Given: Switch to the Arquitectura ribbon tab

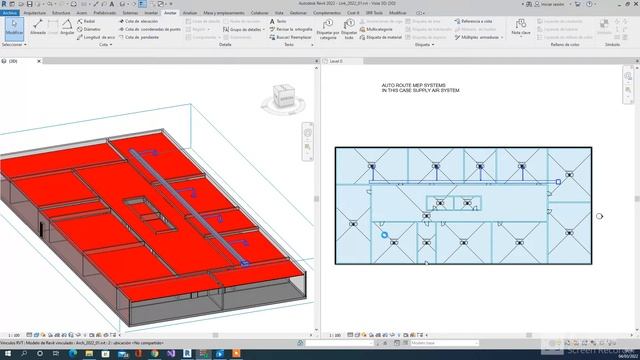Looking at the screenshot, I should (x=35, y=13).
